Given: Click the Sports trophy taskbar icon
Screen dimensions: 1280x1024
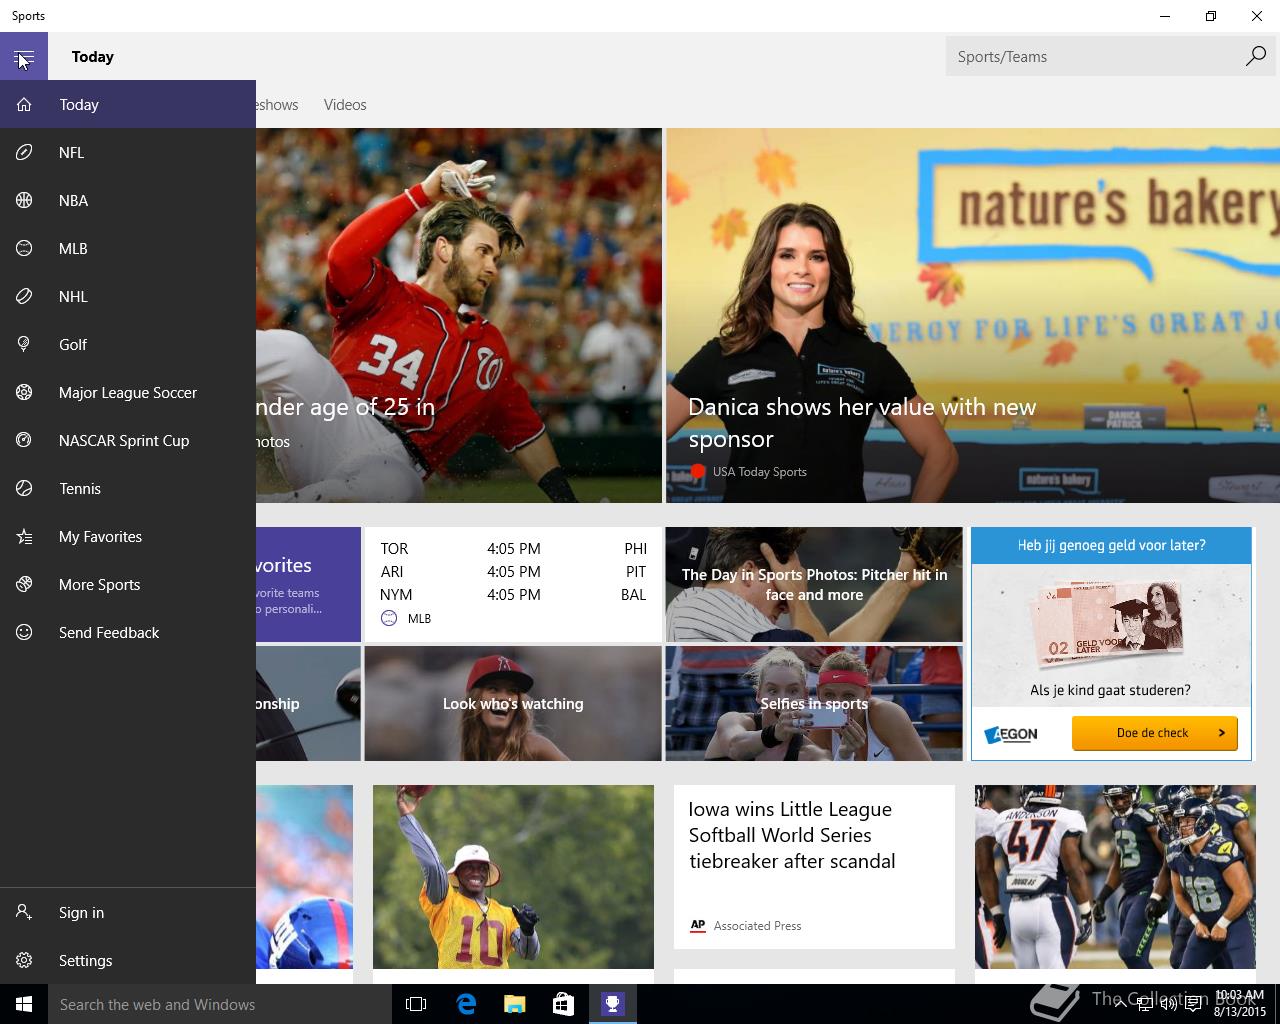Looking at the screenshot, I should [612, 1004].
